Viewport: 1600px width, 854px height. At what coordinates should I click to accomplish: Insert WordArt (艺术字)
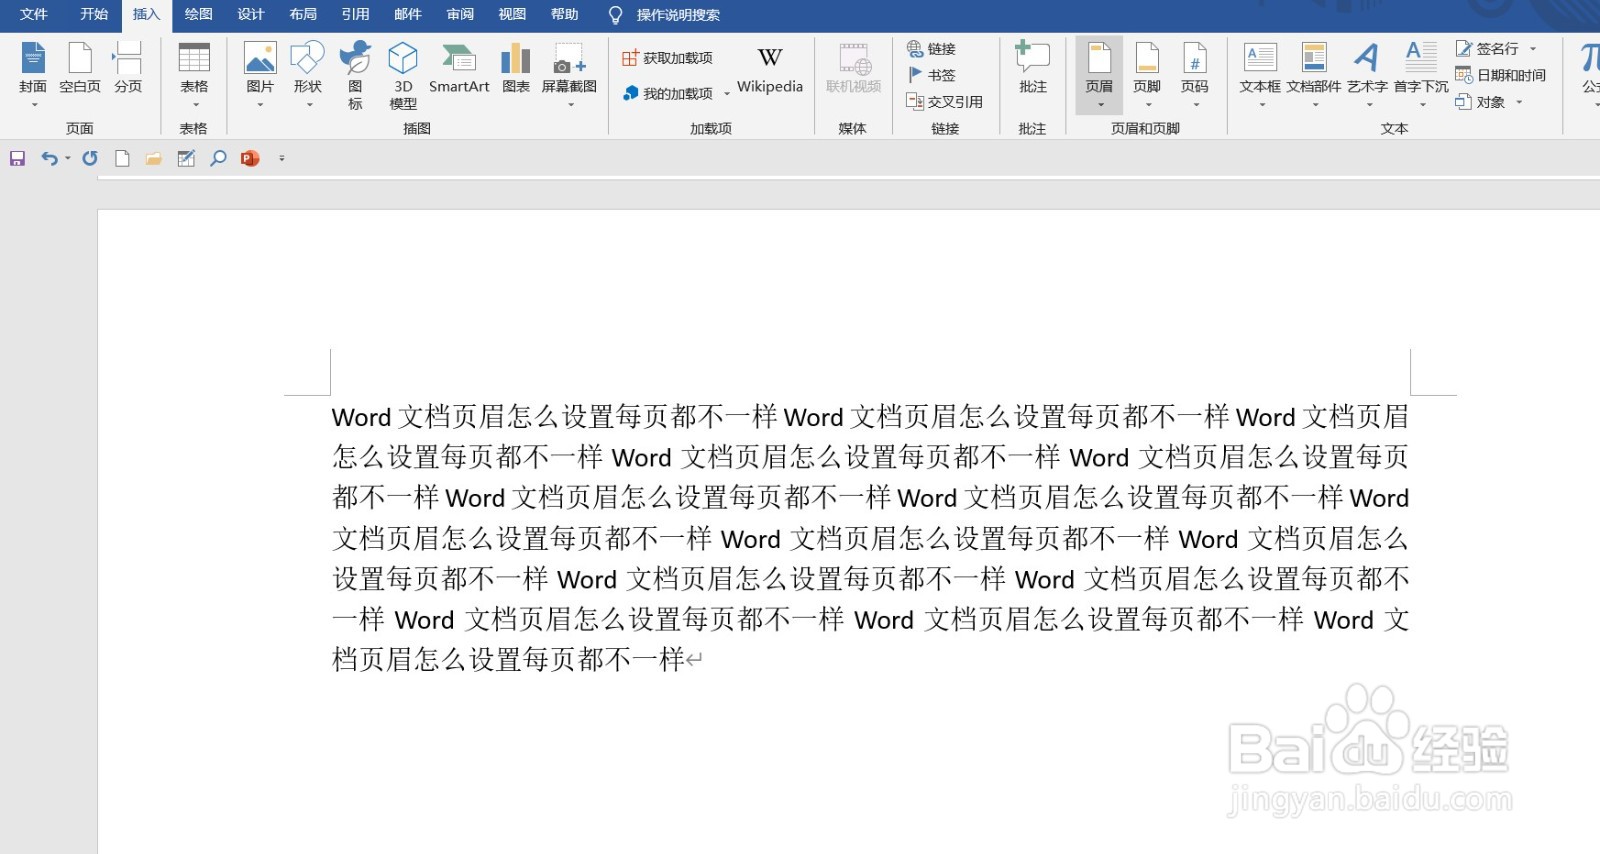pyautogui.click(x=1367, y=74)
